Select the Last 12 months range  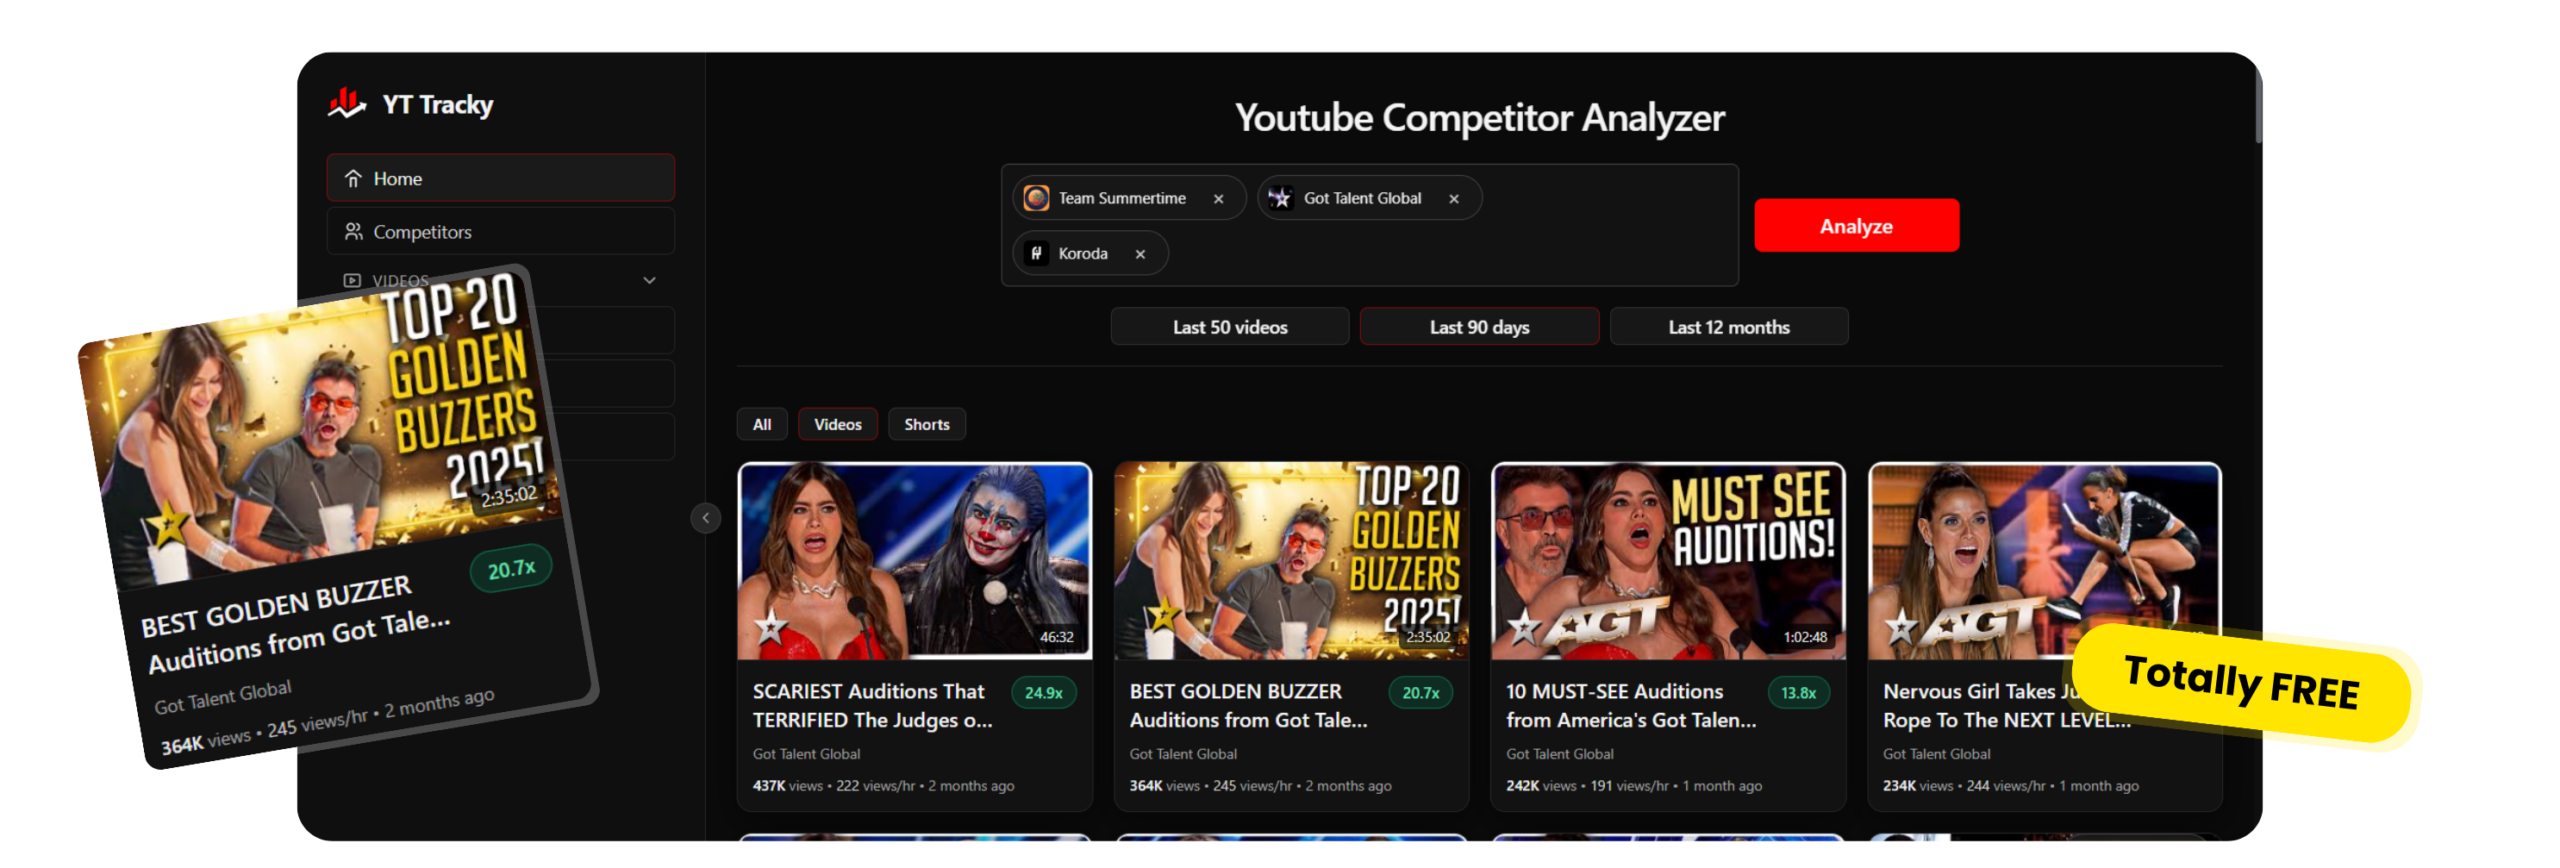pyautogui.click(x=1728, y=327)
